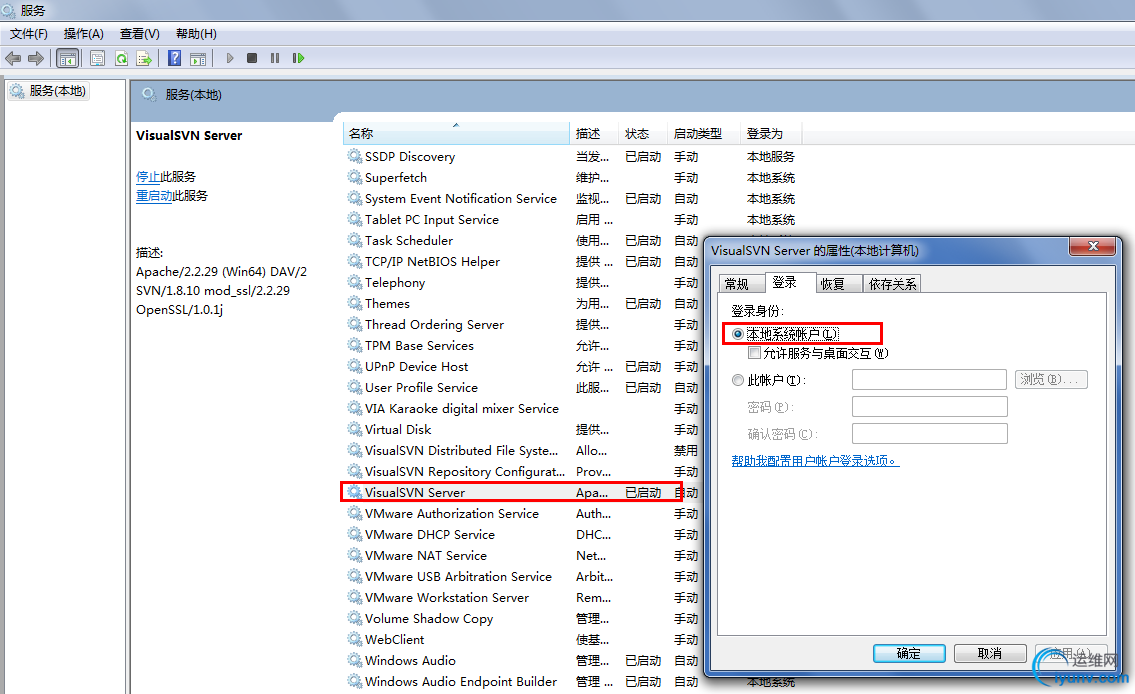
Task: Toggle the show/hide console tree toolbar icon
Action: coord(67,58)
